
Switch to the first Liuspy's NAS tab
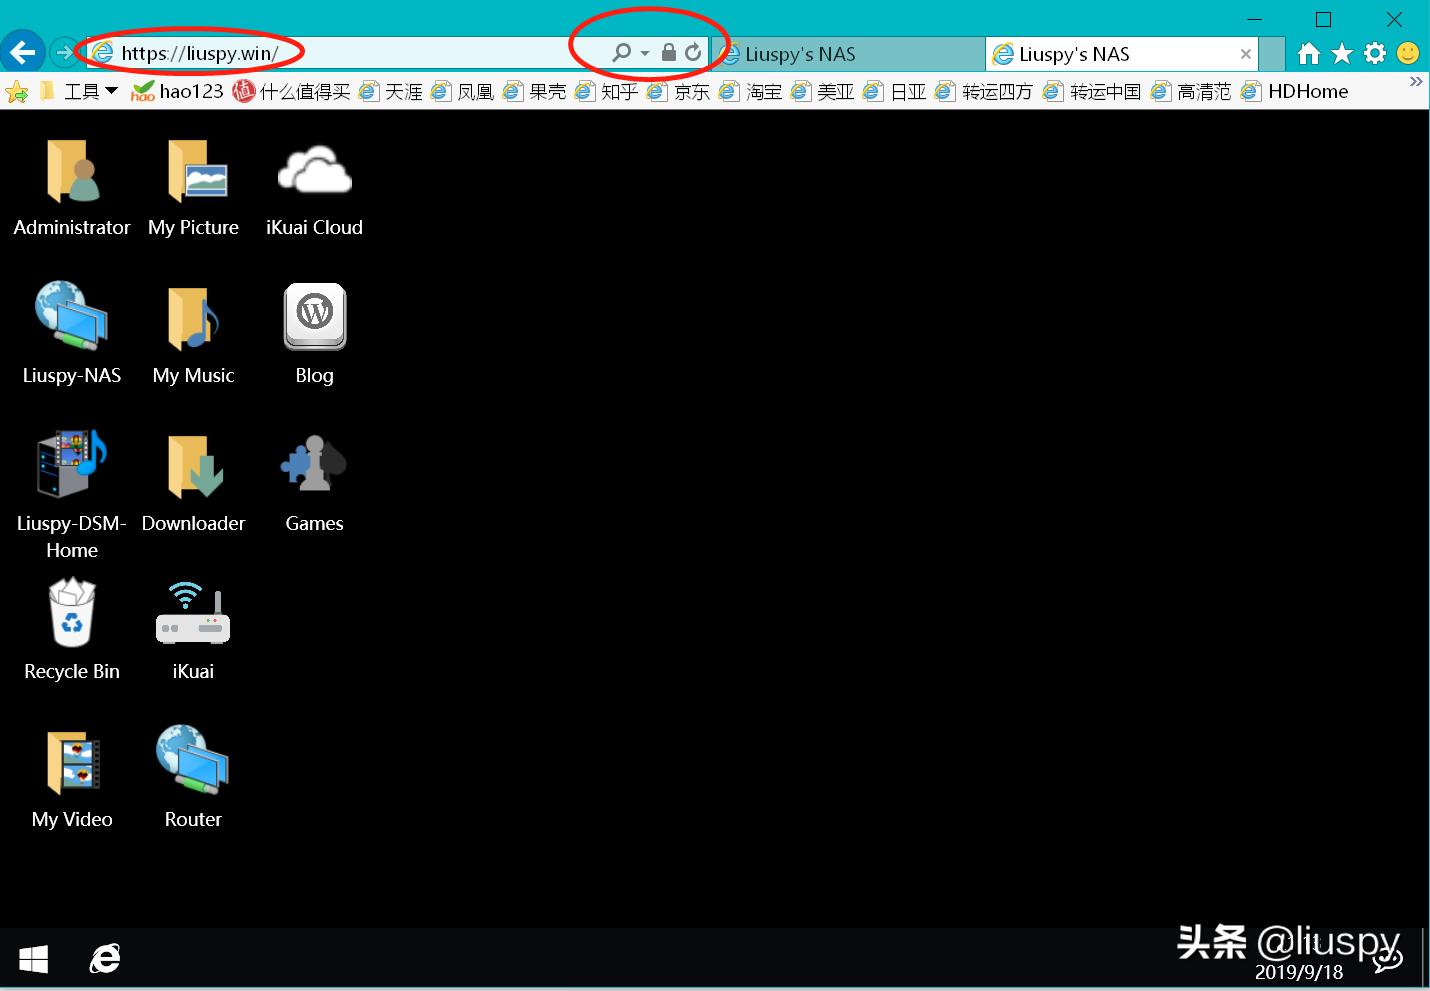click(x=848, y=54)
